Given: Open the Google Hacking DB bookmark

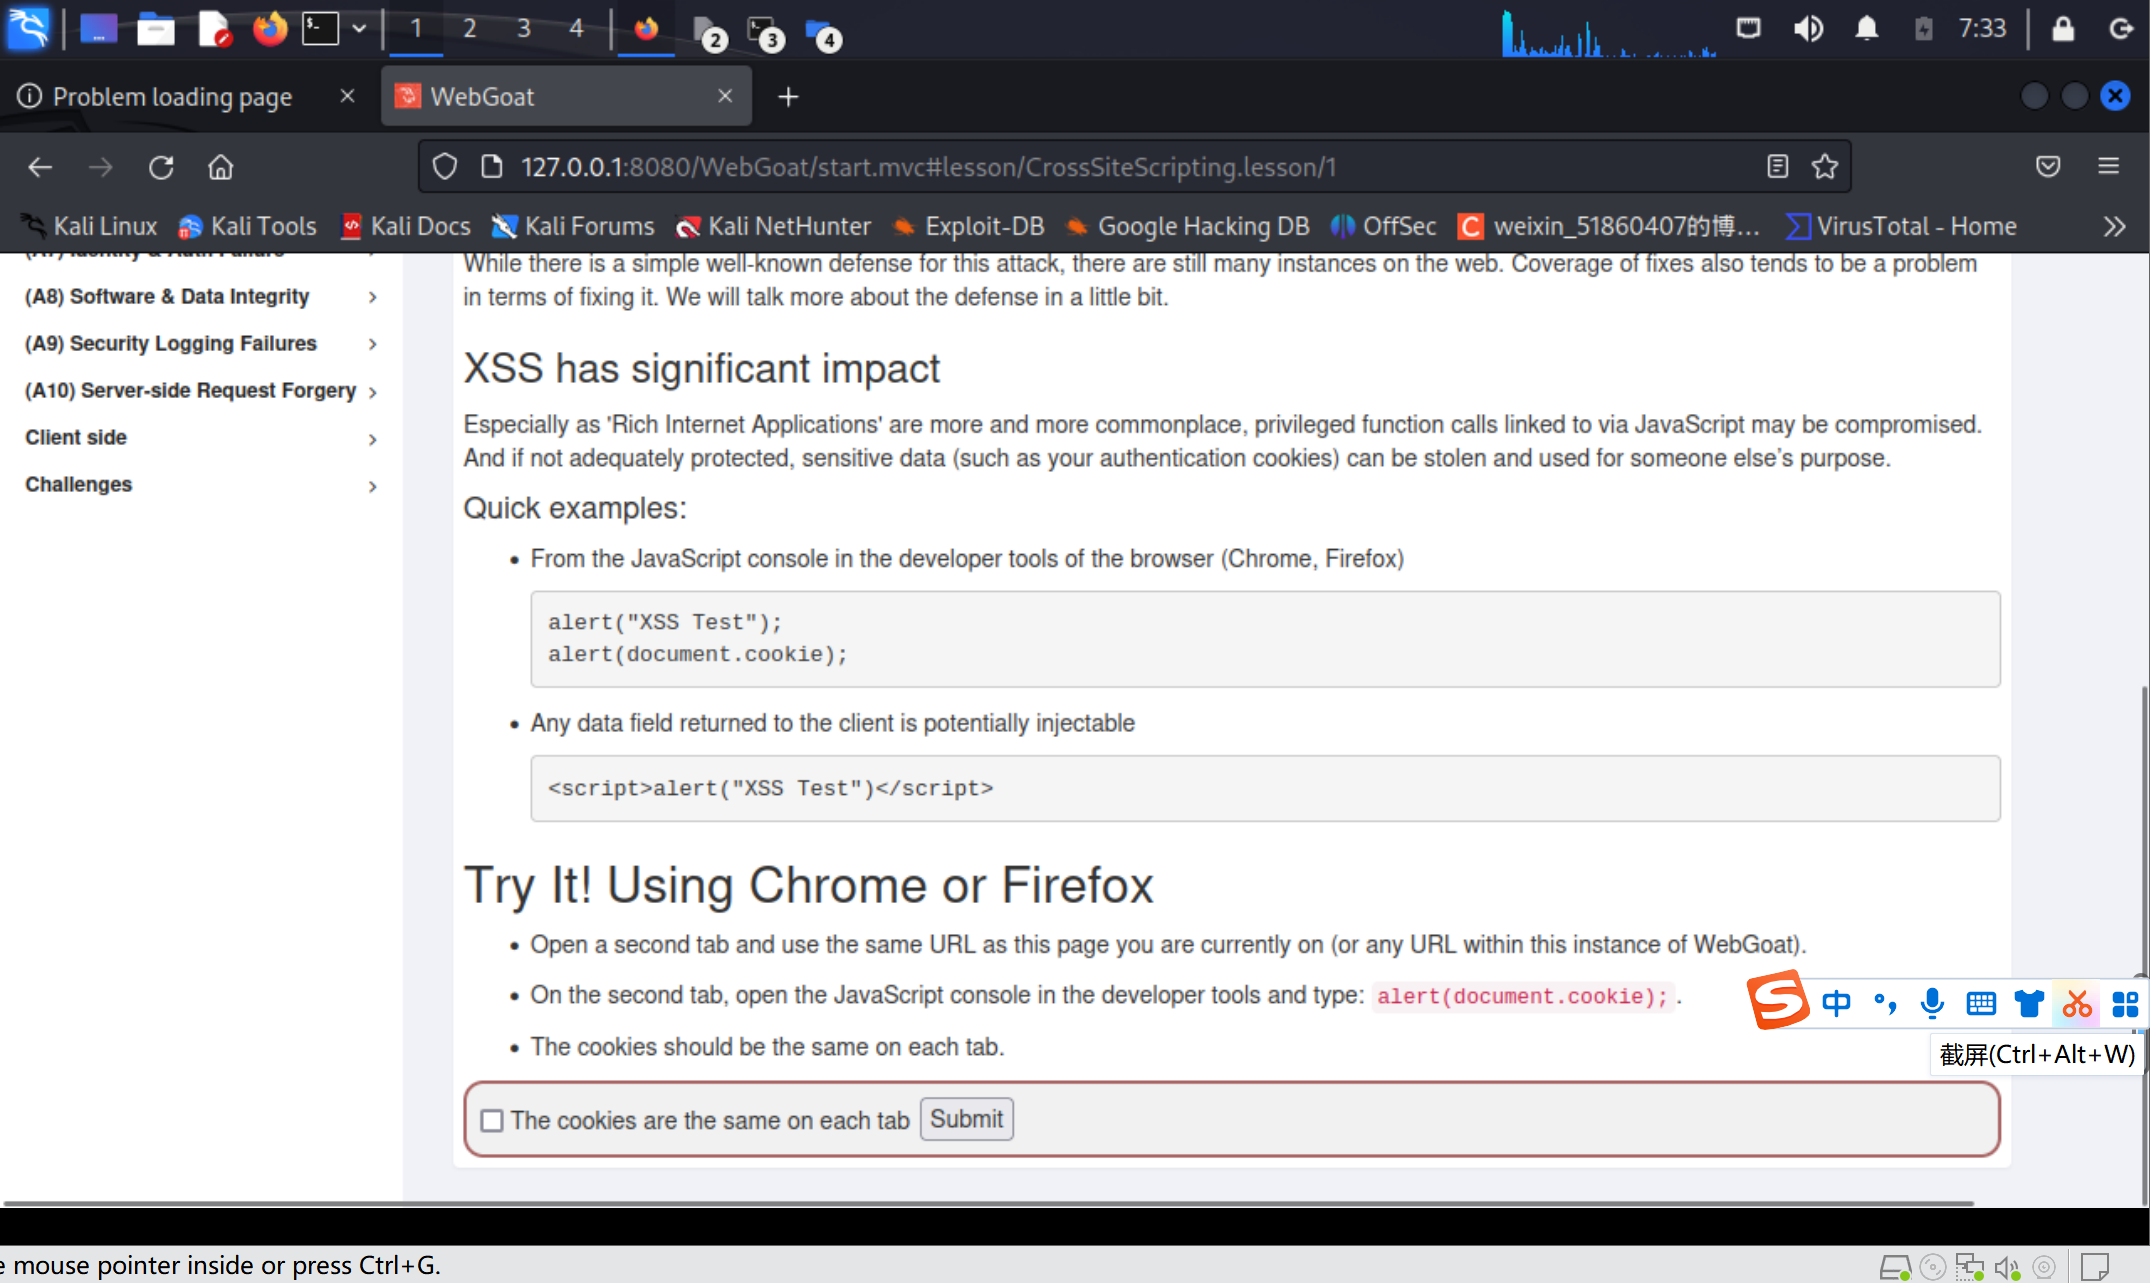Looking at the screenshot, I should [x=1187, y=227].
